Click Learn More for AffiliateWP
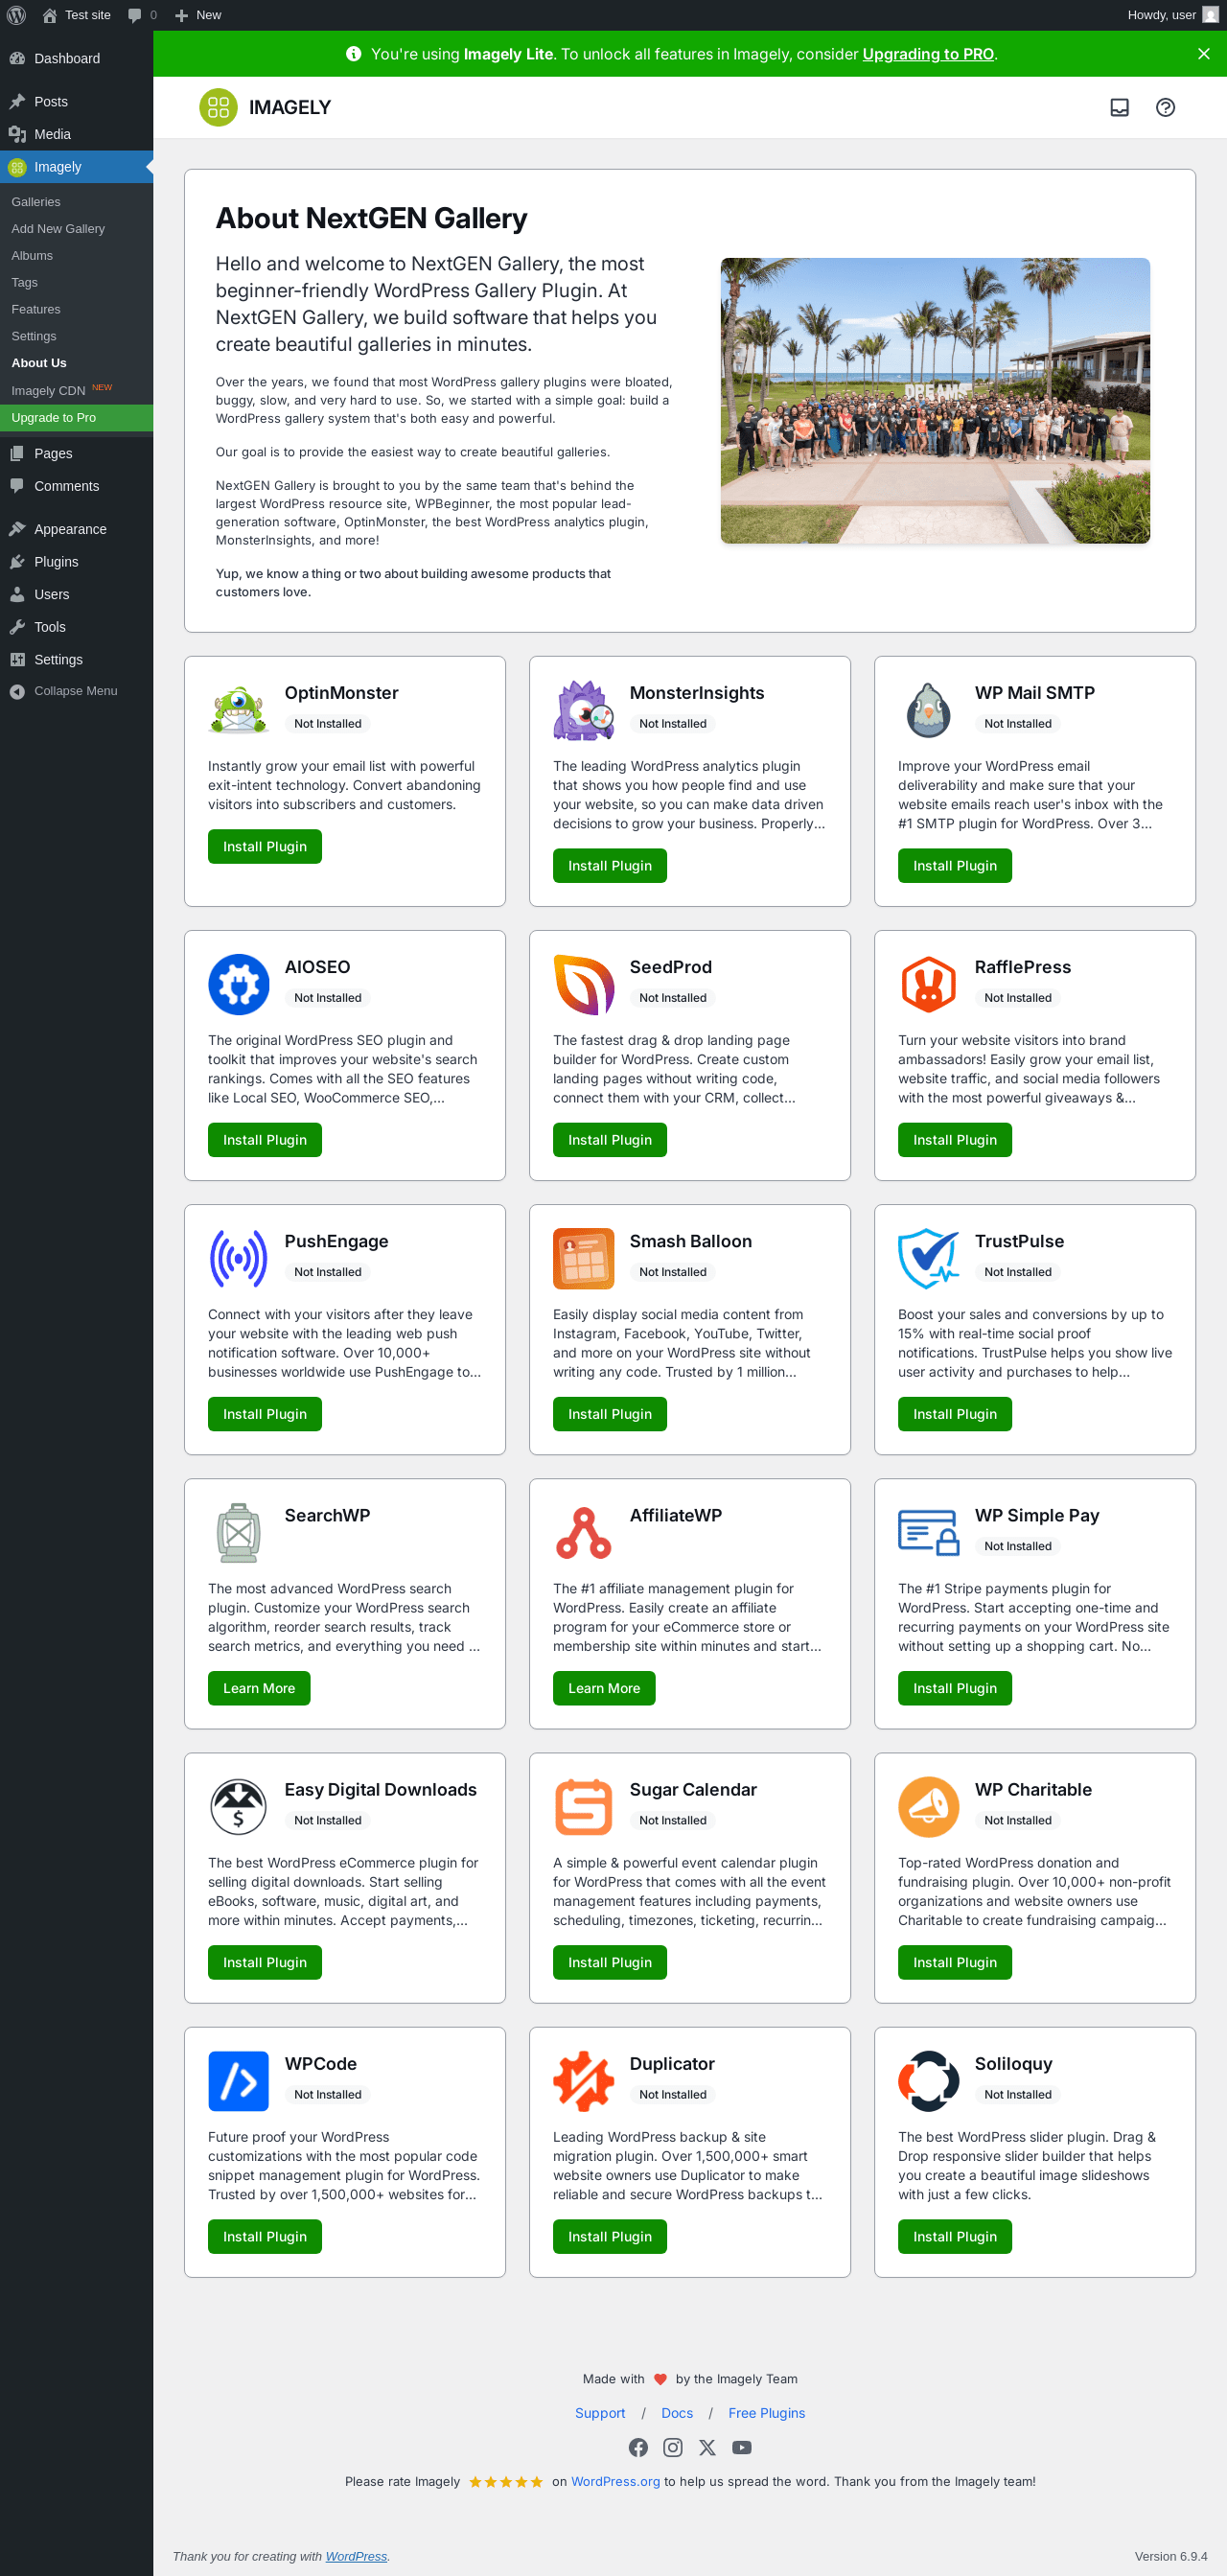The image size is (1227, 2576). pyautogui.click(x=604, y=1688)
